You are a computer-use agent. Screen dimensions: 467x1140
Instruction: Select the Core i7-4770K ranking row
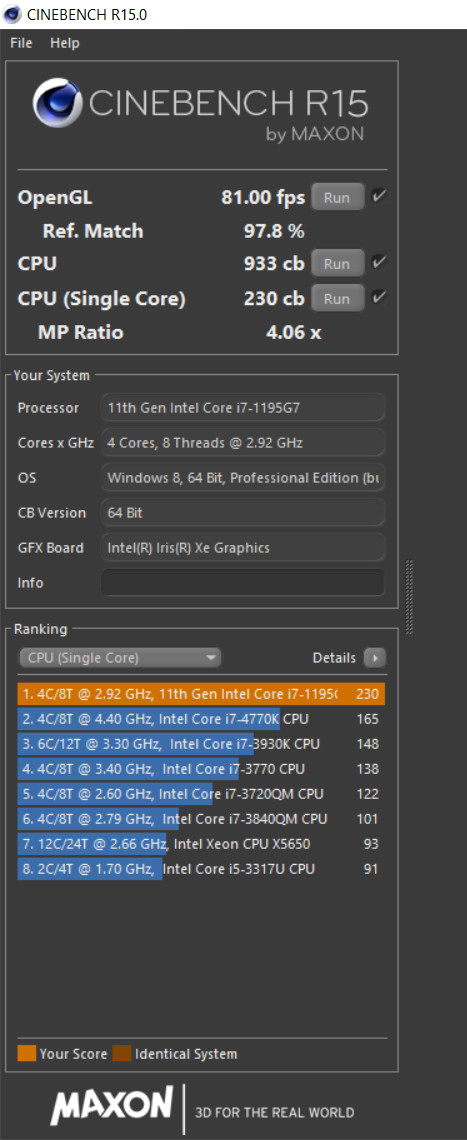[201, 719]
